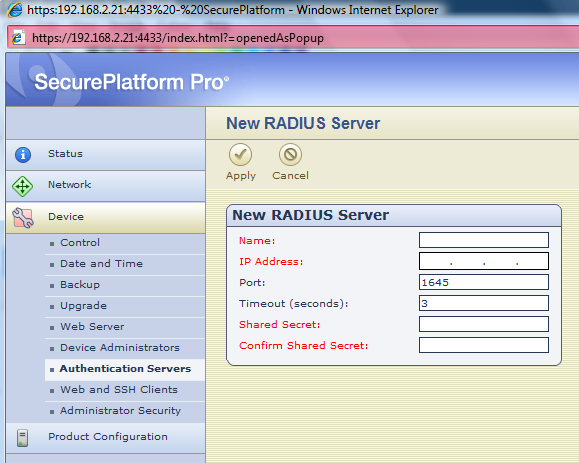
Task: Click the 'New RADIUS Server' page heading
Action: pyautogui.click(x=303, y=123)
